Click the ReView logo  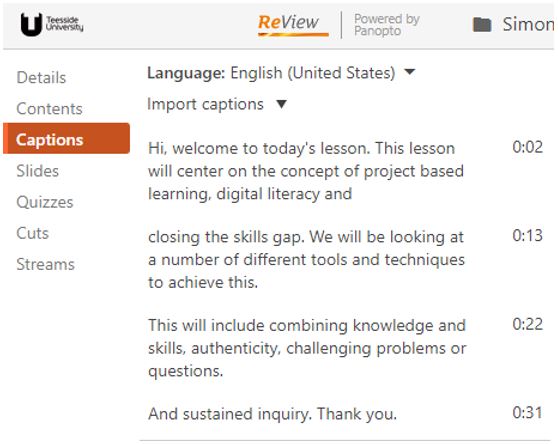click(293, 25)
